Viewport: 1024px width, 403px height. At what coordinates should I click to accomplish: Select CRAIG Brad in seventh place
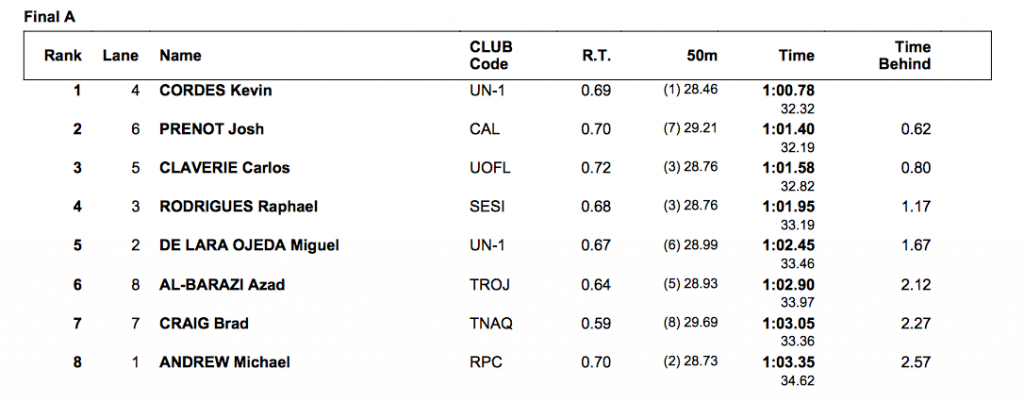(204, 323)
